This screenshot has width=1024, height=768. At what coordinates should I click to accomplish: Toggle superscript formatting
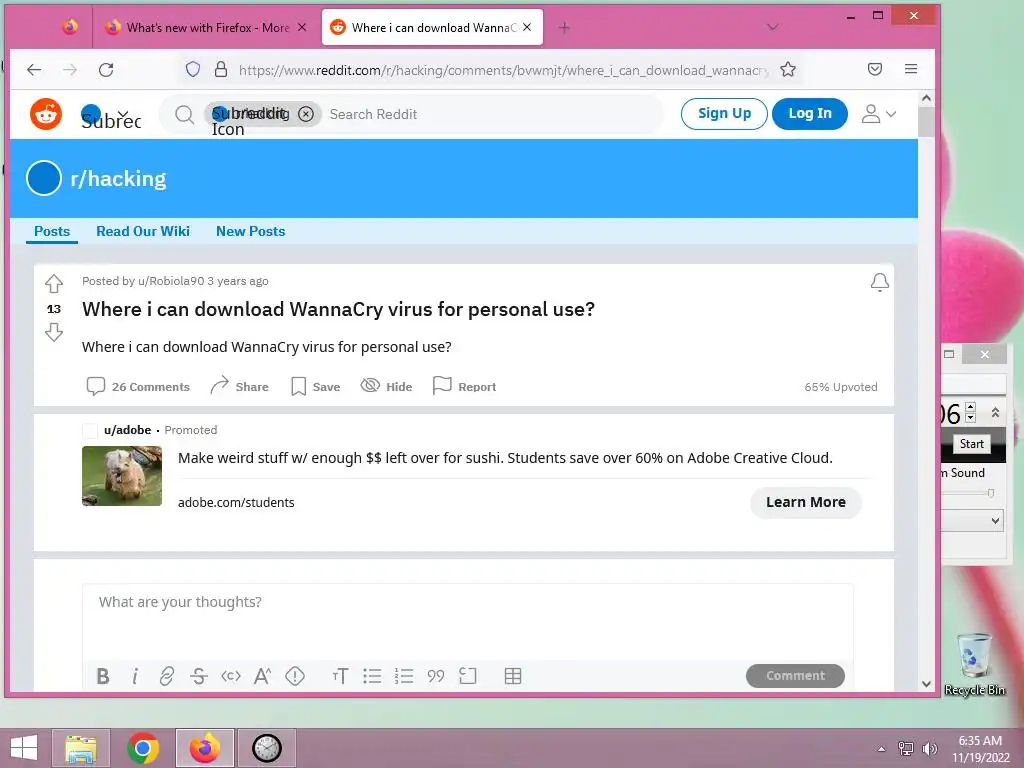263,676
